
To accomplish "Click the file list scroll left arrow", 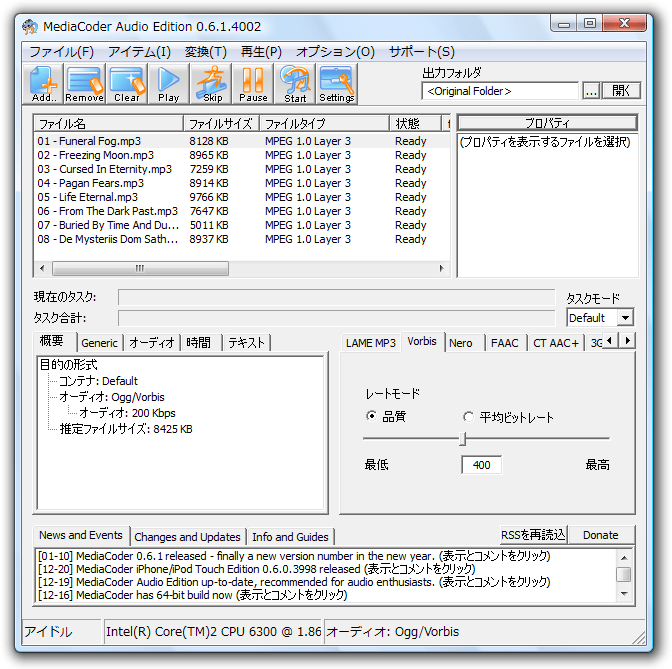I will (x=42, y=269).
